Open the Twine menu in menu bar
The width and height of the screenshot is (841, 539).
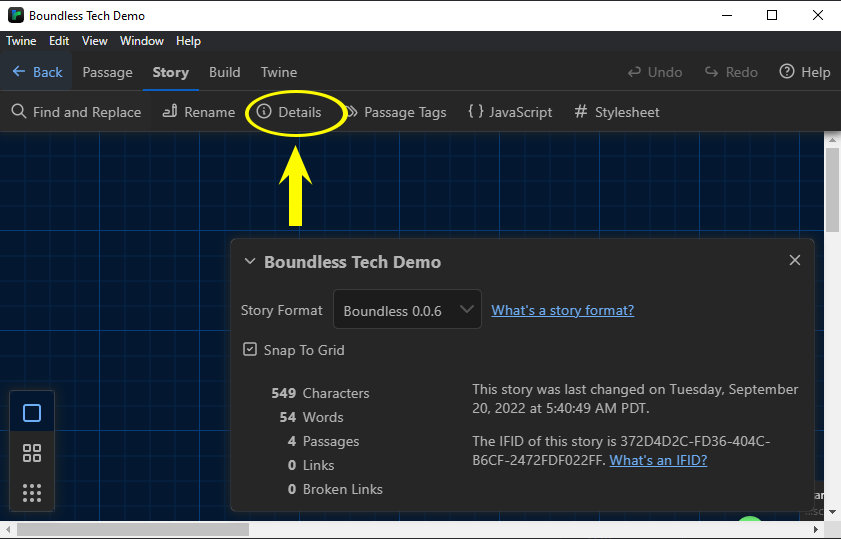pyautogui.click(x=21, y=41)
